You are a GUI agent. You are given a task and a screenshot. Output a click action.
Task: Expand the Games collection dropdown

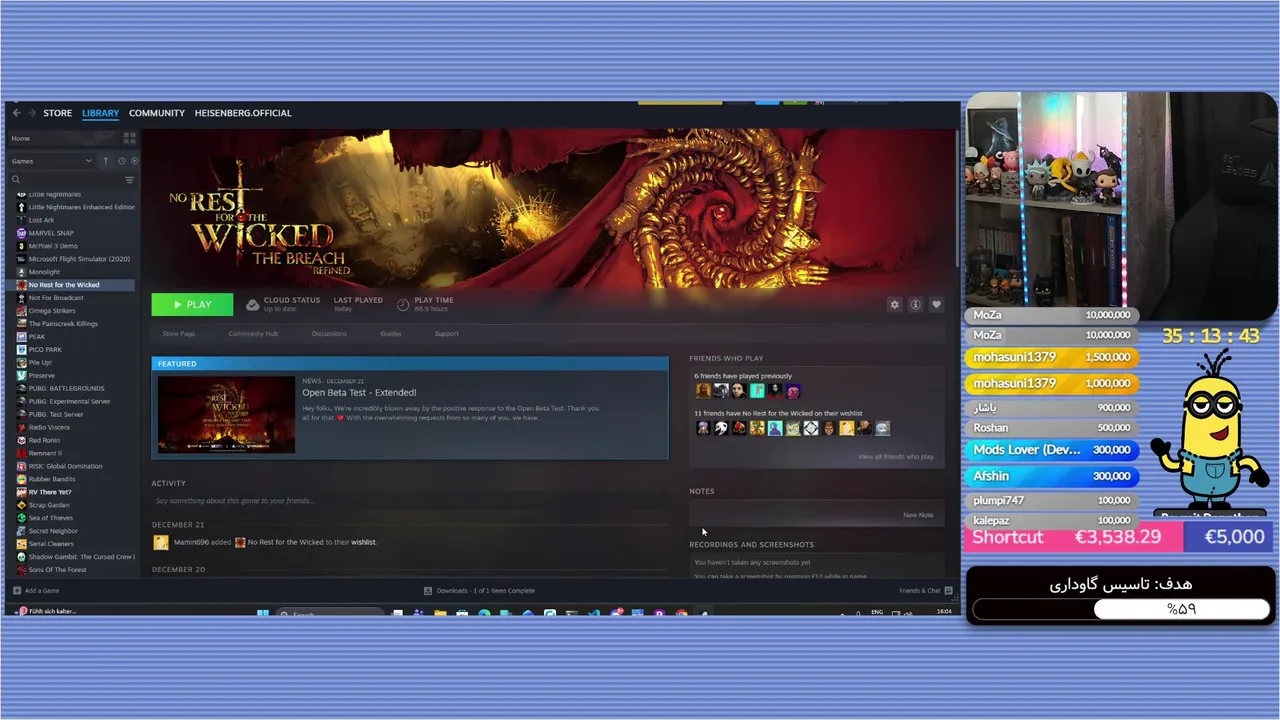point(51,161)
